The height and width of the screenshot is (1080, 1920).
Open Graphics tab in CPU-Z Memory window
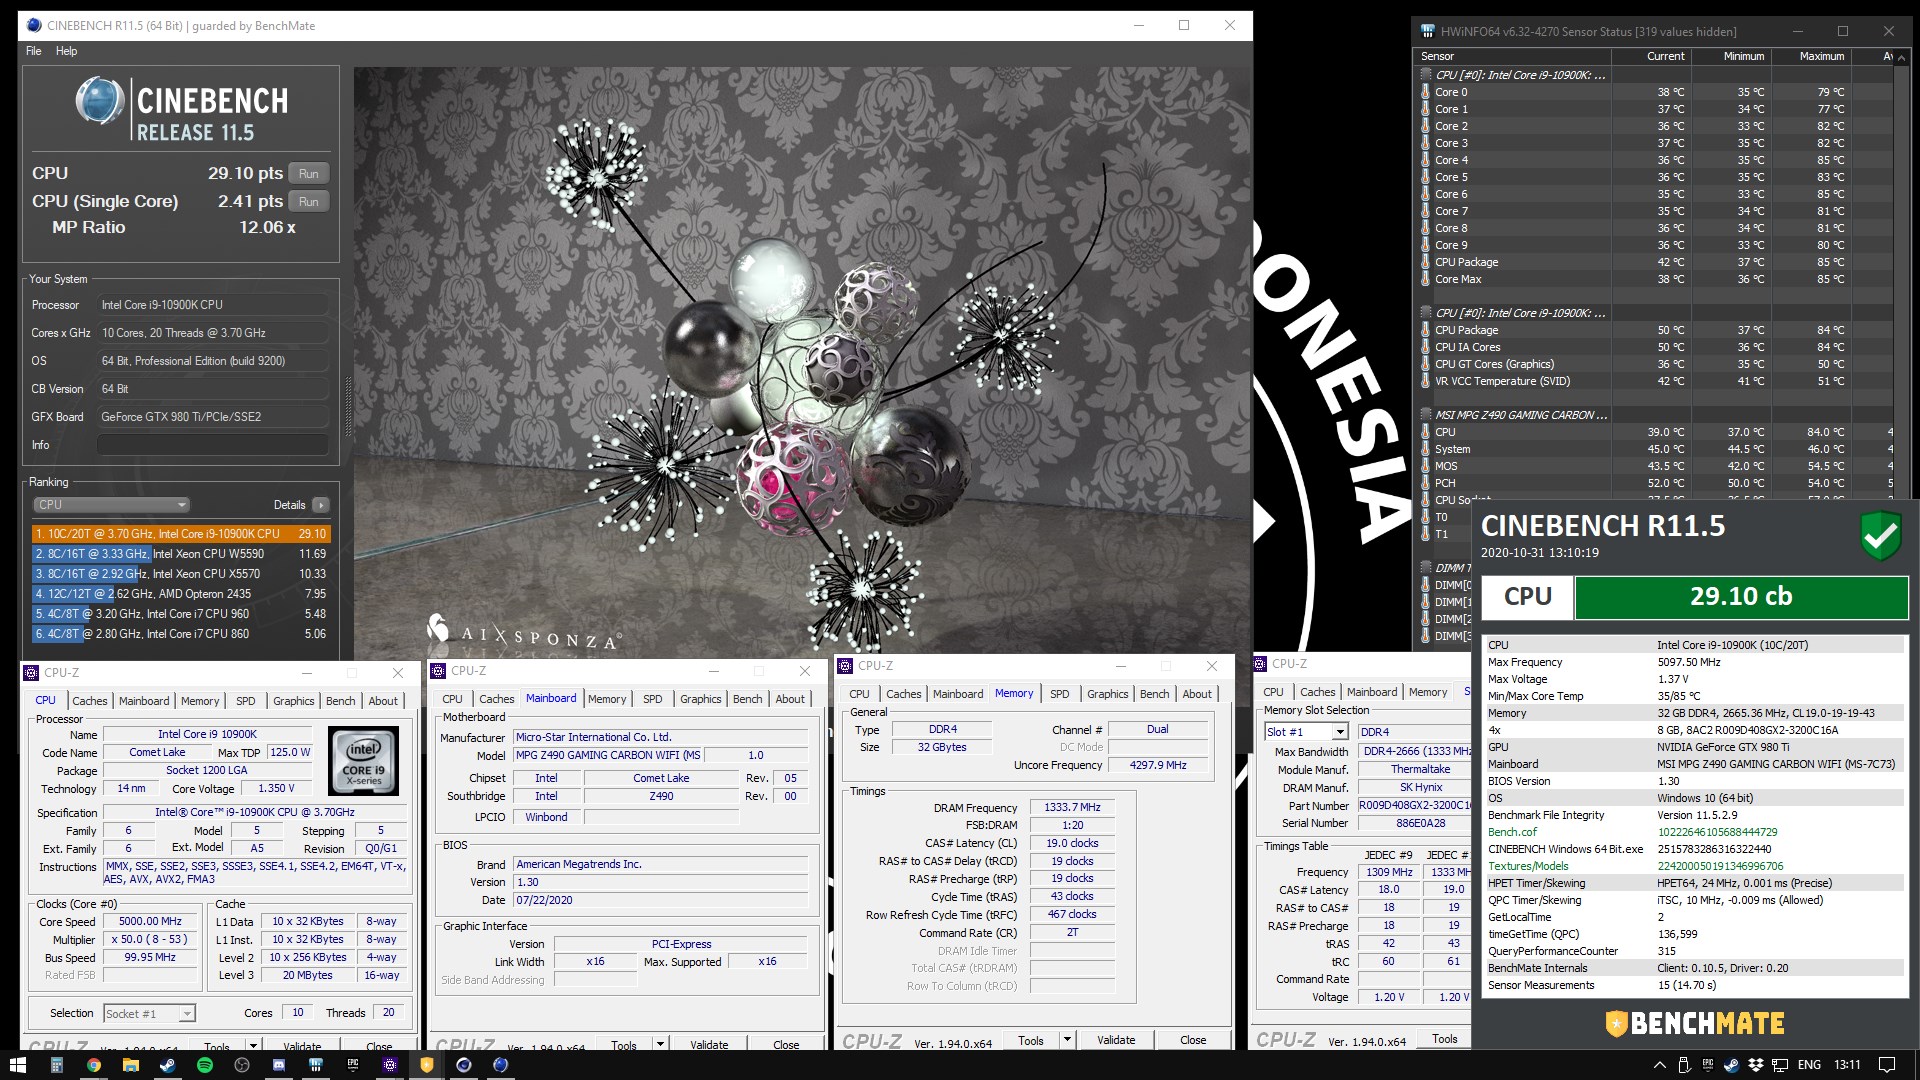click(x=1107, y=694)
